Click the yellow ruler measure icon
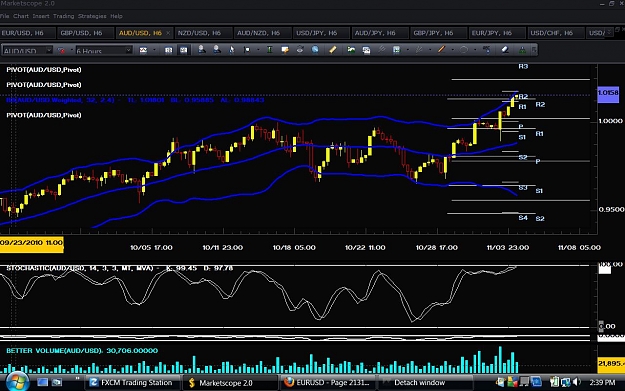 [333, 49]
